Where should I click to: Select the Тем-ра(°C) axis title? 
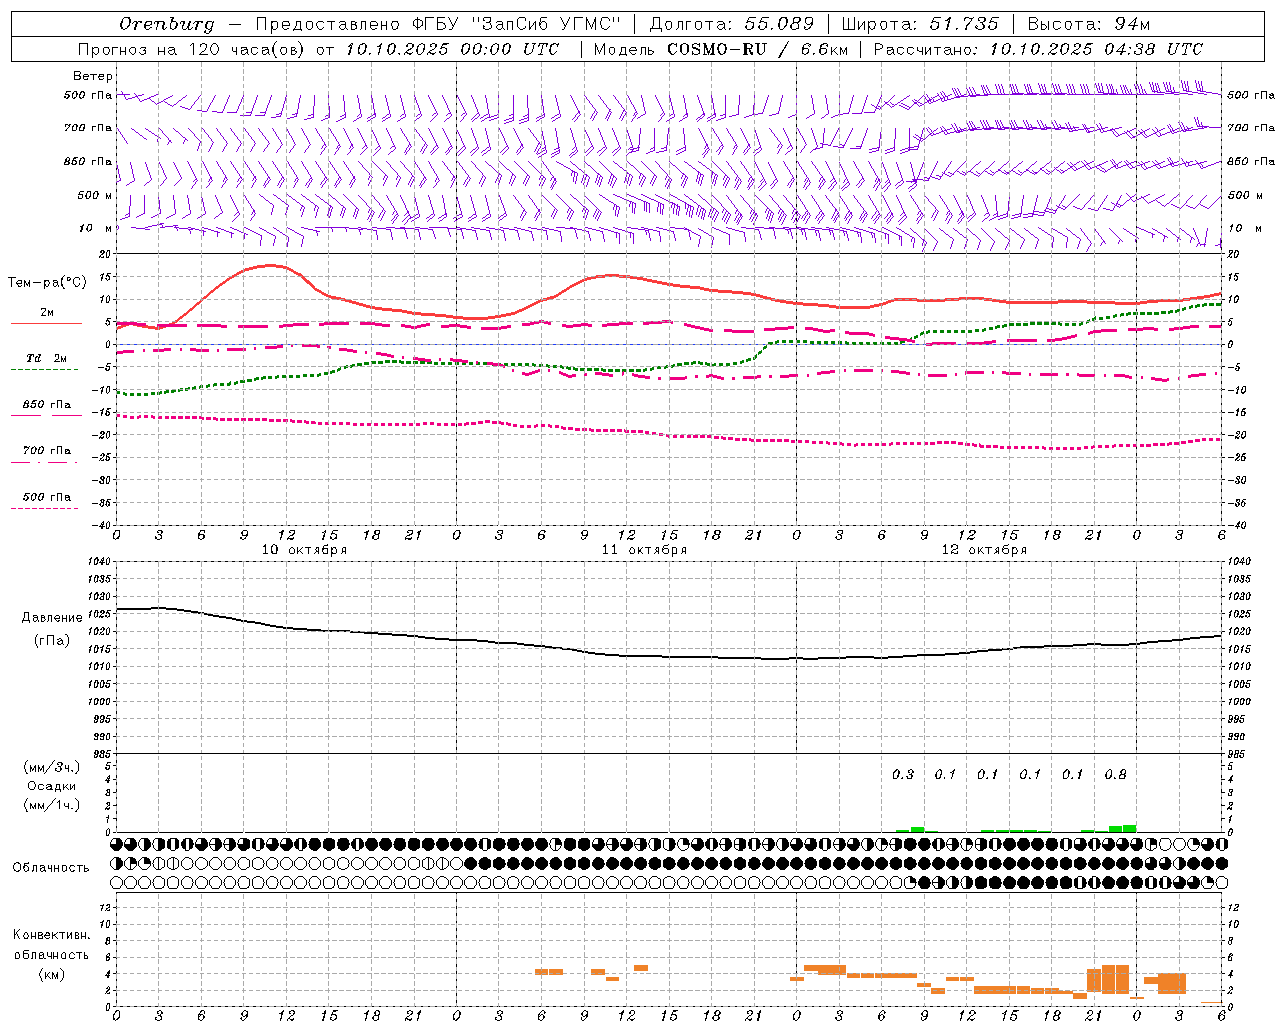47,283
